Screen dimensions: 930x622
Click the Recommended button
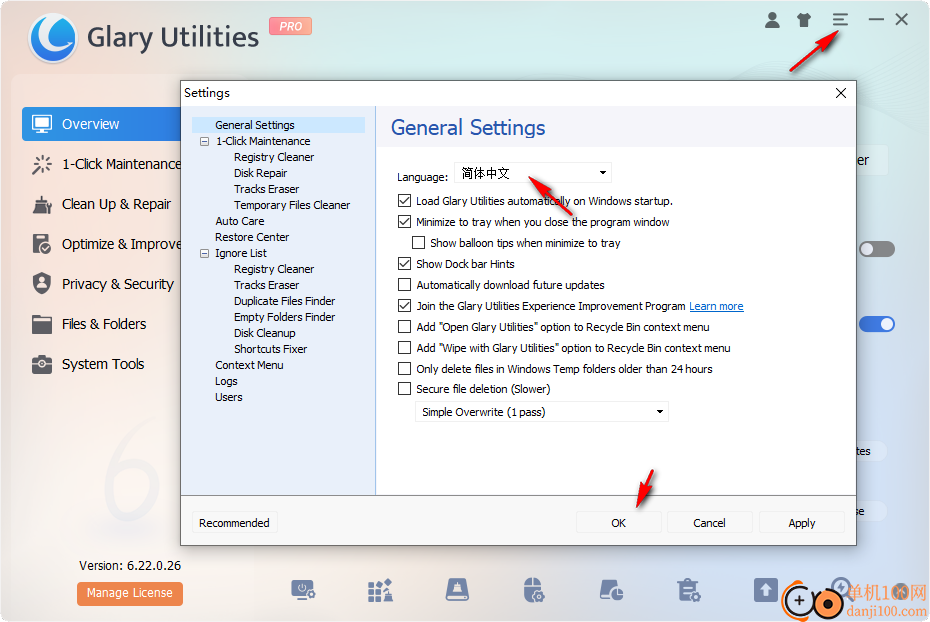tap(234, 522)
